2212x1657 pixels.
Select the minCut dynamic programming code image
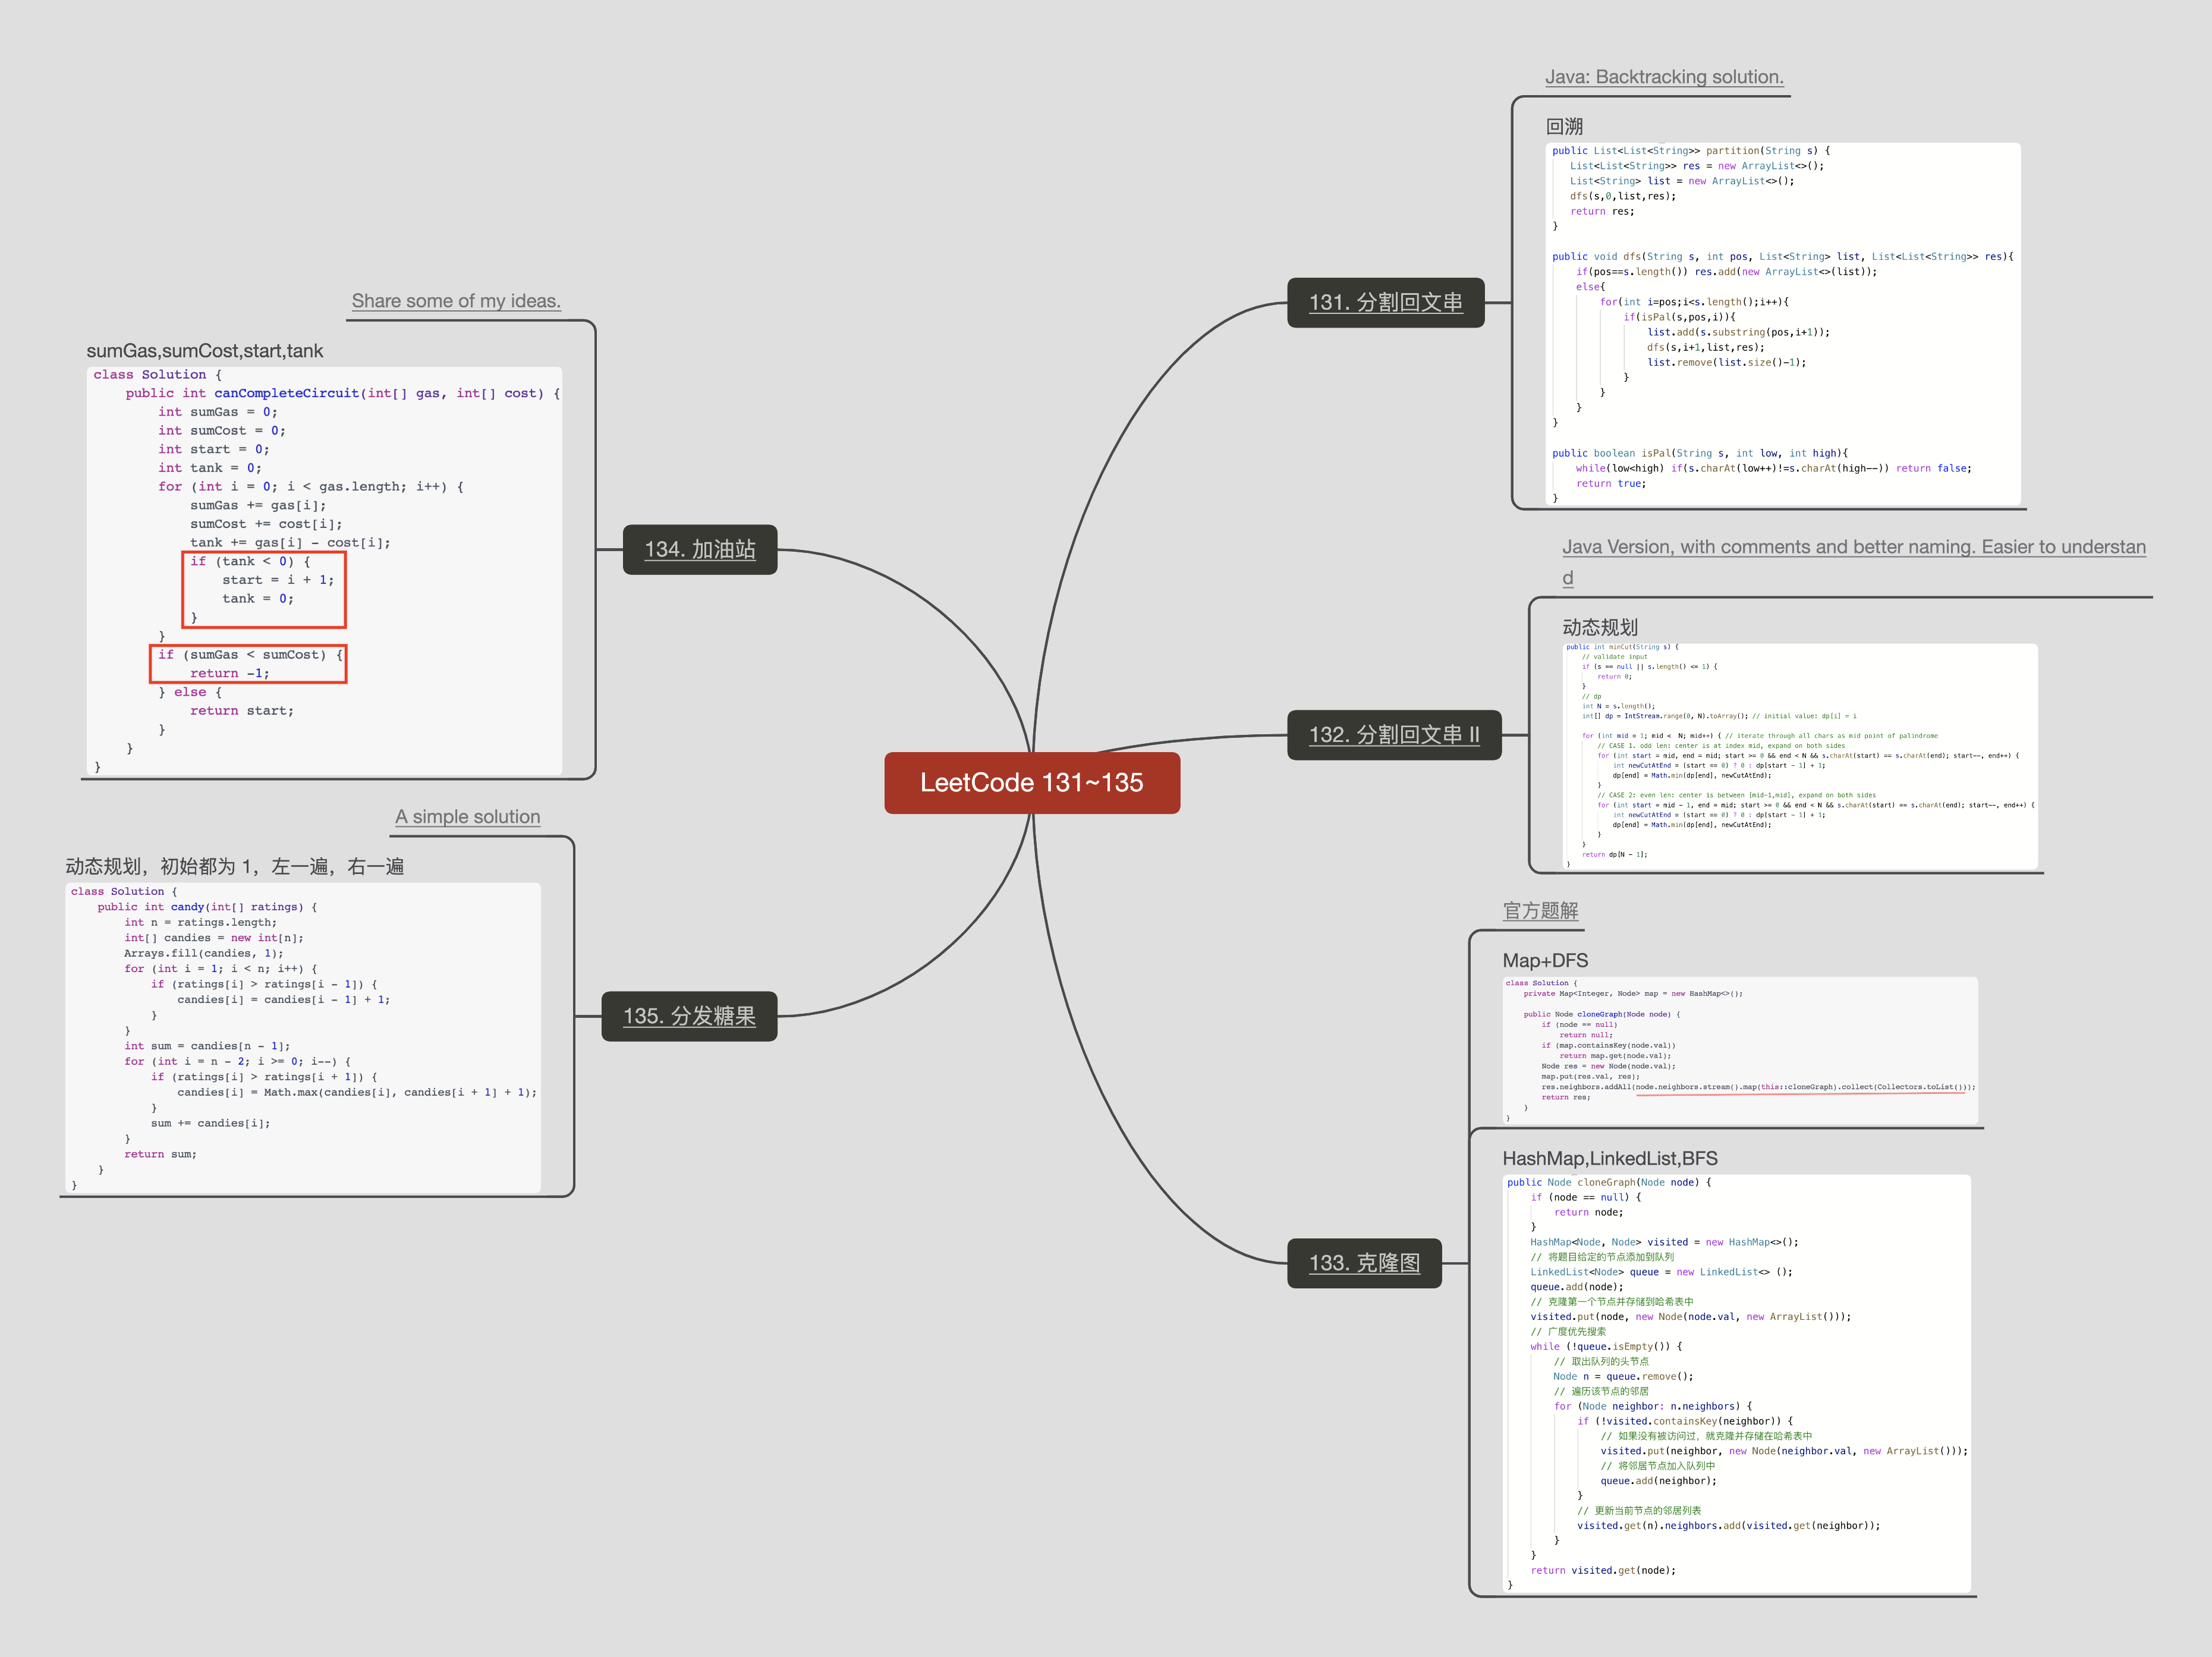click(x=1799, y=755)
